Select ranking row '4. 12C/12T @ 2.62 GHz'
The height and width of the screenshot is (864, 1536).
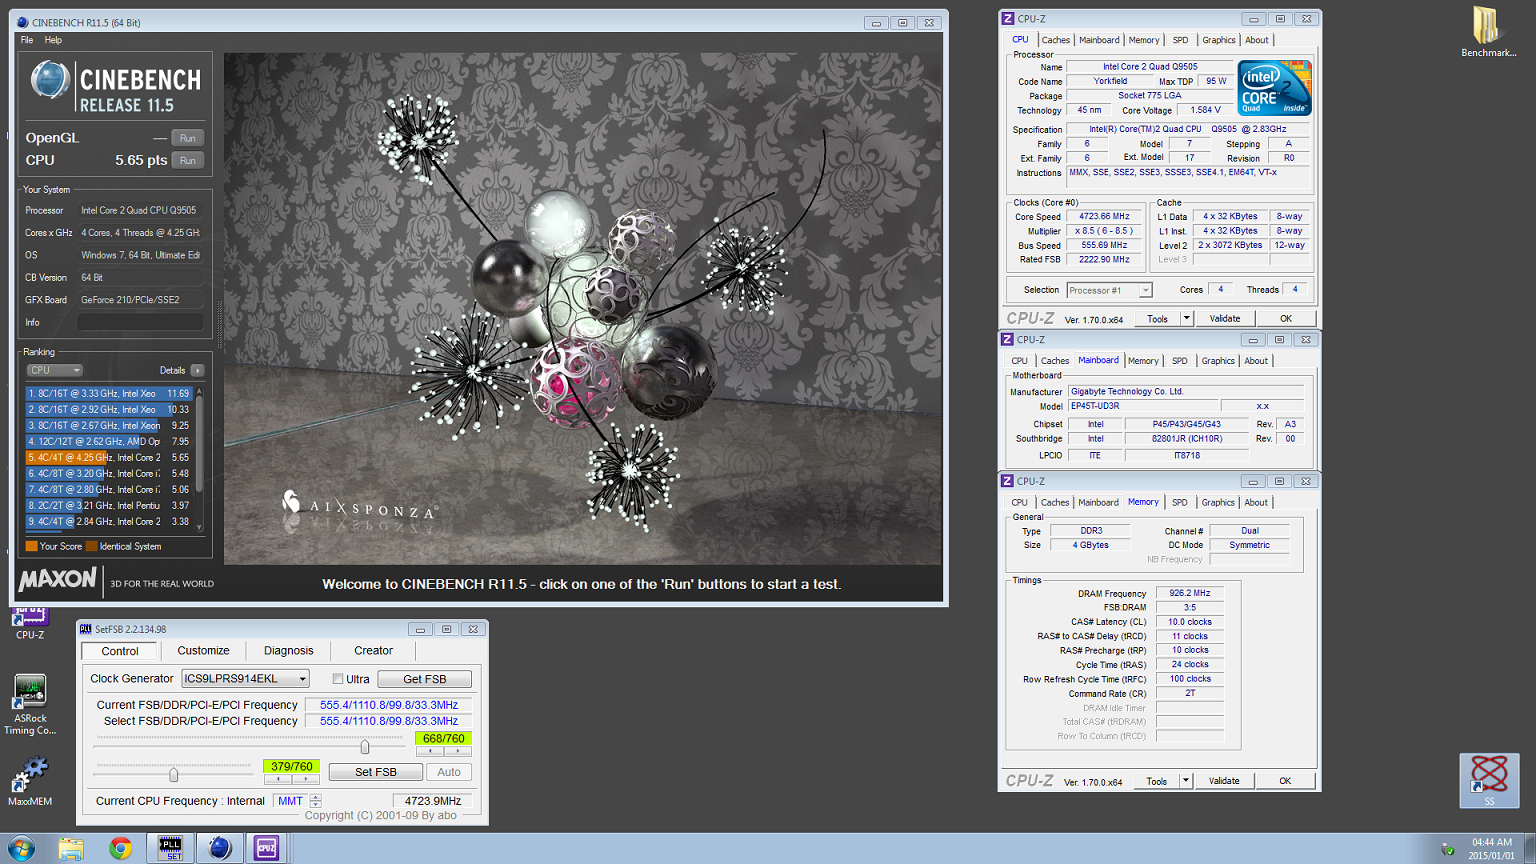coord(109,441)
